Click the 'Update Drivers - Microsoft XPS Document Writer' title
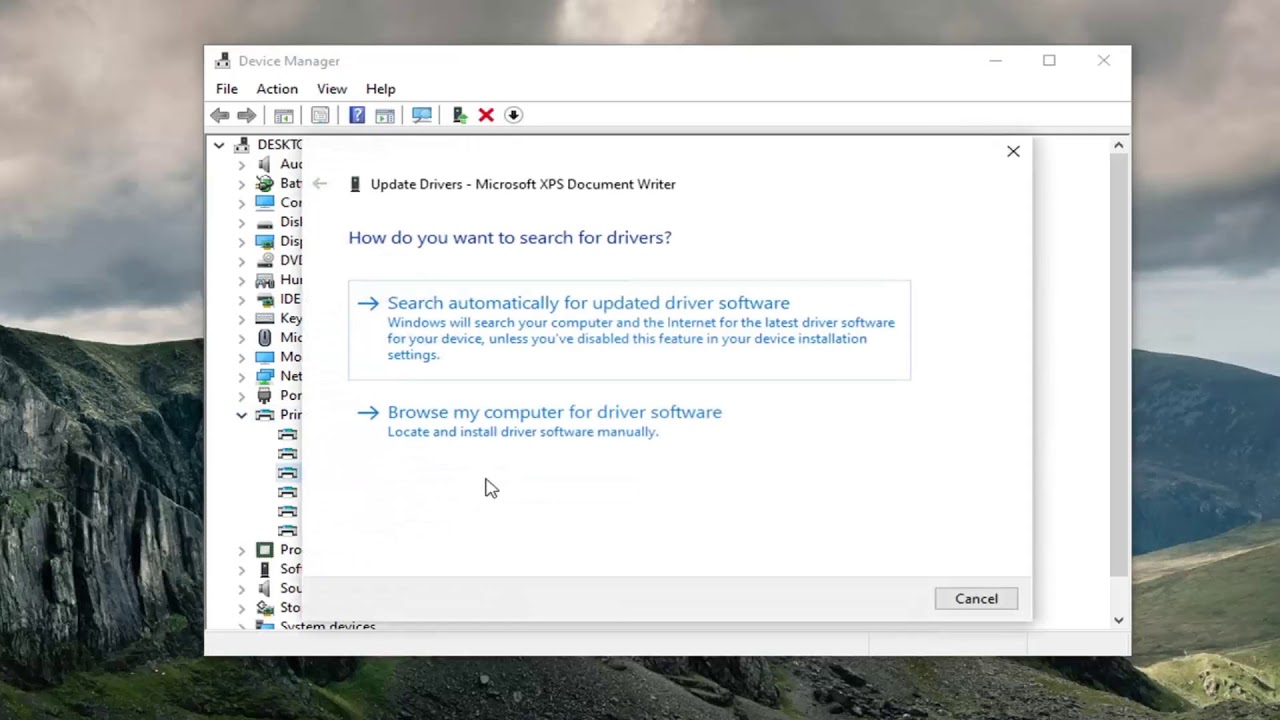The height and width of the screenshot is (720, 1280). (523, 184)
